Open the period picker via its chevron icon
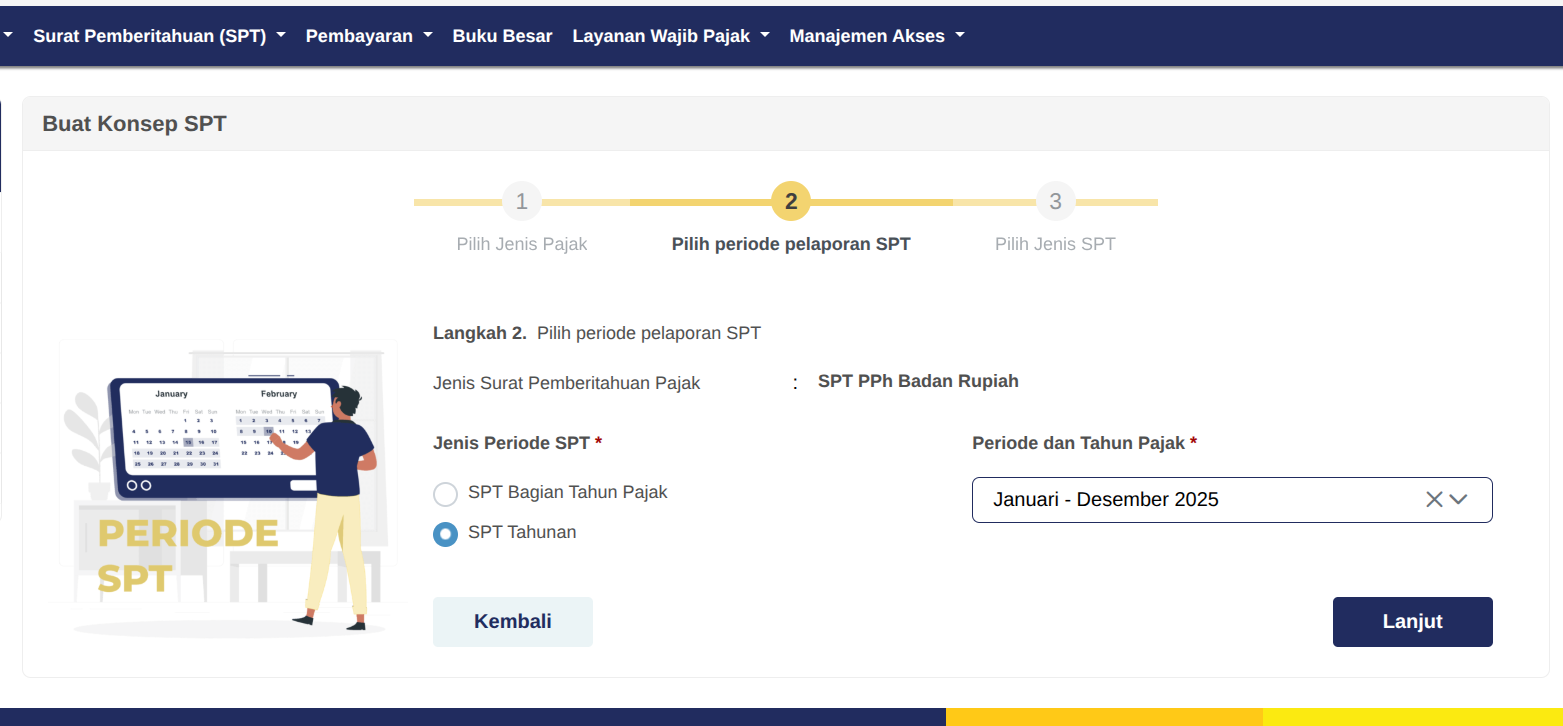The height and width of the screenshot is (726, 1563). (1459, 499)
